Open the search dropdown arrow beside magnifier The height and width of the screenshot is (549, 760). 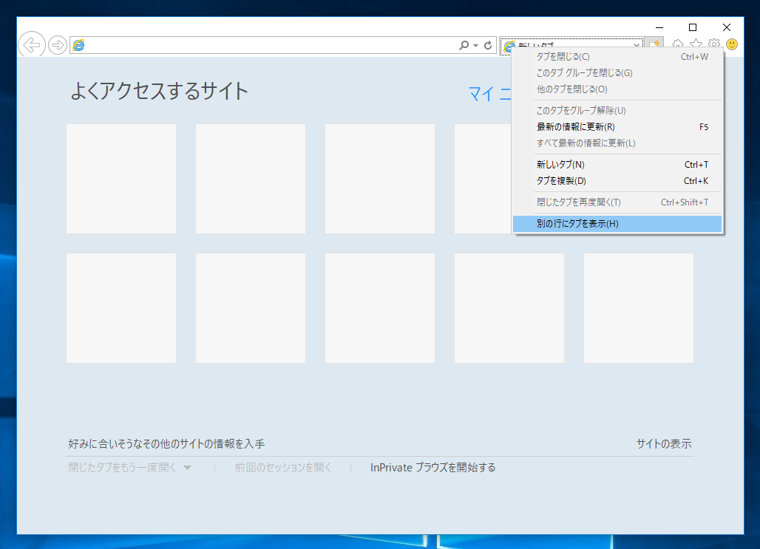(x=476, y=46)
